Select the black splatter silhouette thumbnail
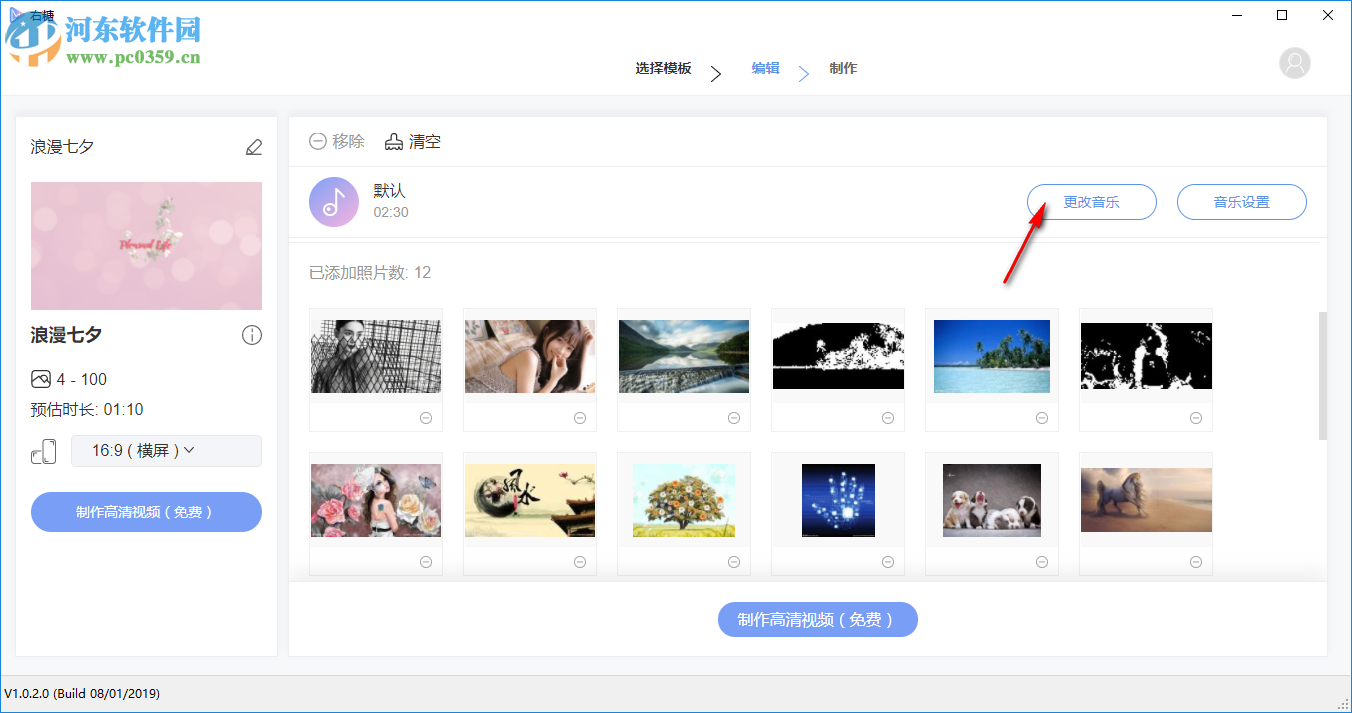This screenshot has width=1352, height=713. click(1146, 356)
